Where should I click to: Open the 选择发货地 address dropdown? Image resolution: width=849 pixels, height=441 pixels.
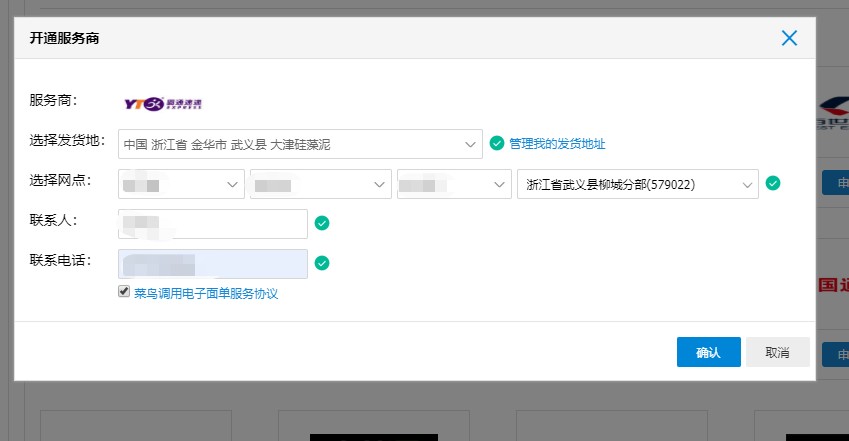coord(300,144)
